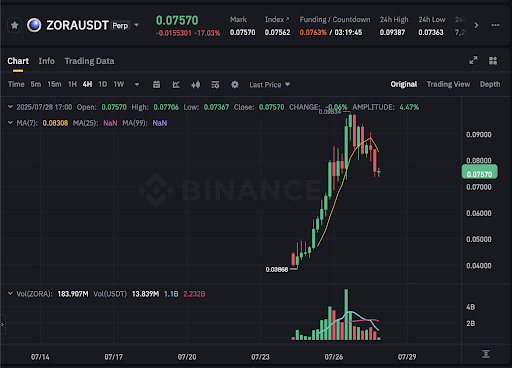The width and height of the screenshot is (512, 368).
Task: Open the Last Price dropdown
Action: [x=270, y=85]
